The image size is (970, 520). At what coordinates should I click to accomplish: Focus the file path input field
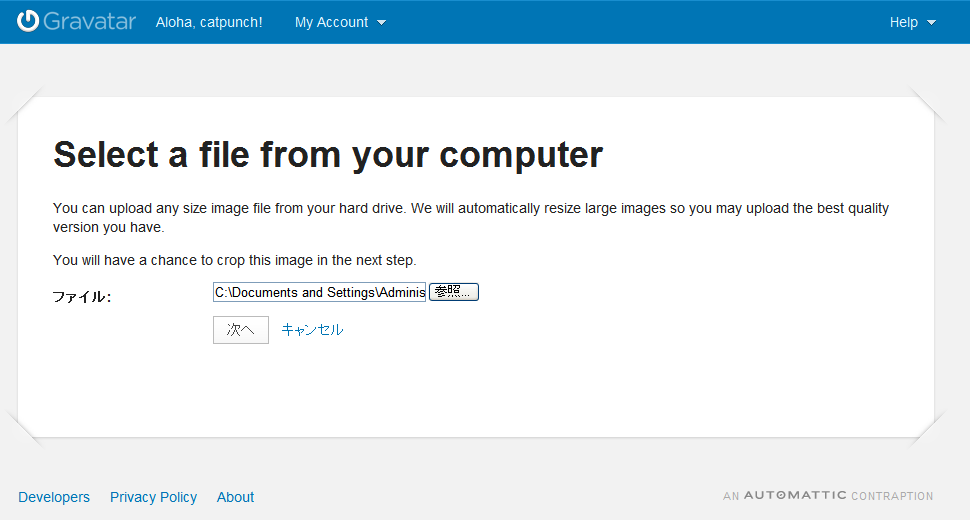(319, 292)
